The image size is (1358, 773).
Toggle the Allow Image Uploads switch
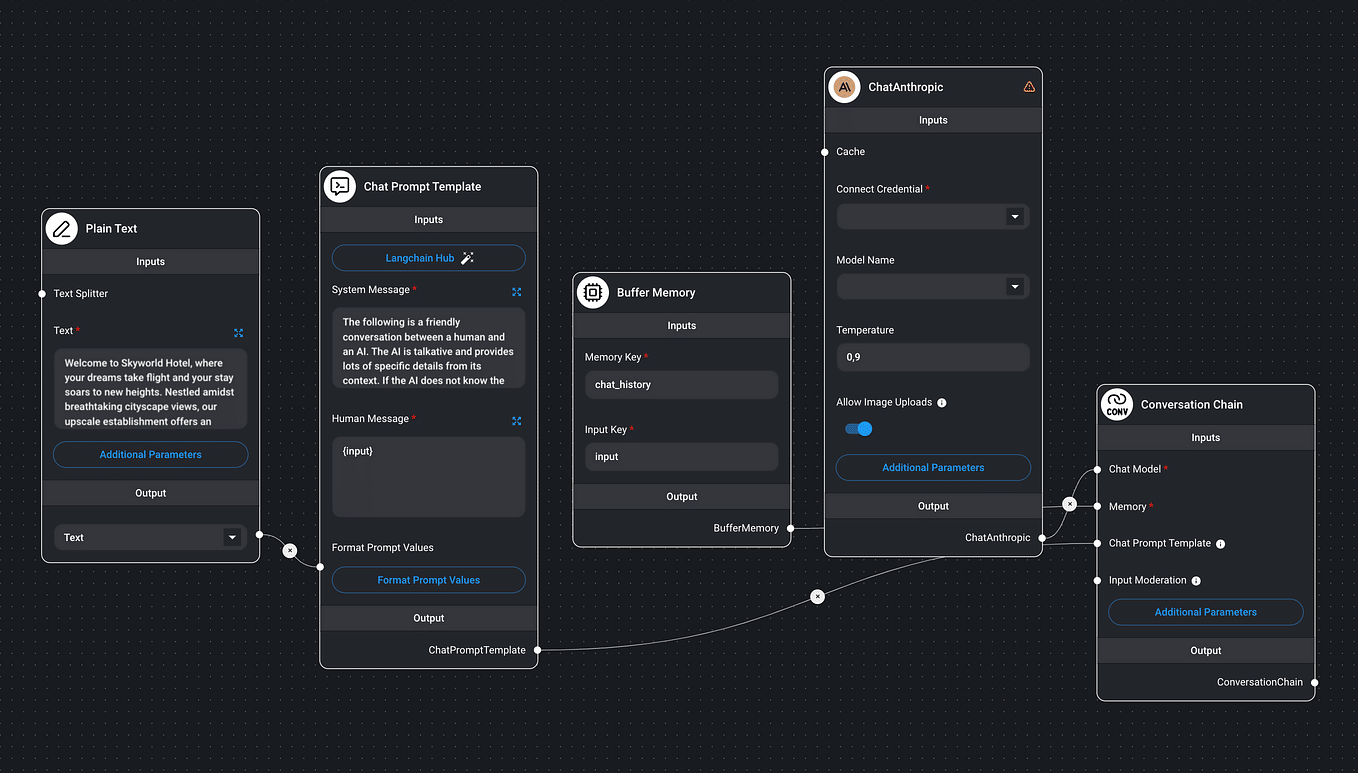pyautogui.click(x=859, y=429)
